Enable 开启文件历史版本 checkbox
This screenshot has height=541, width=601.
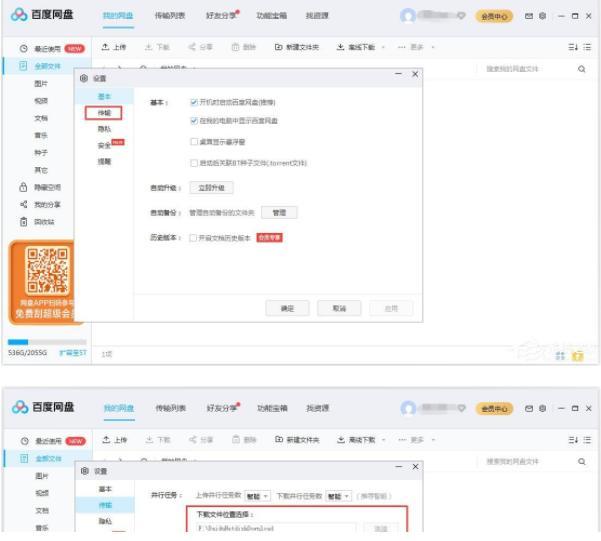click(193, 238)
